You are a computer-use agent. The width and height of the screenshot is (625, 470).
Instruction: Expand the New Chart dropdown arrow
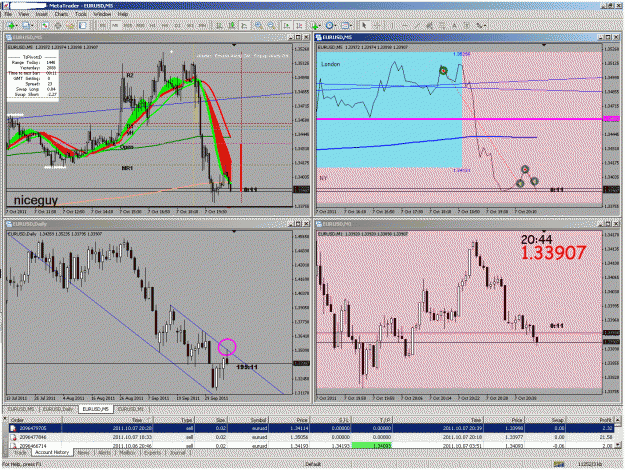click(x=17, y=26)
